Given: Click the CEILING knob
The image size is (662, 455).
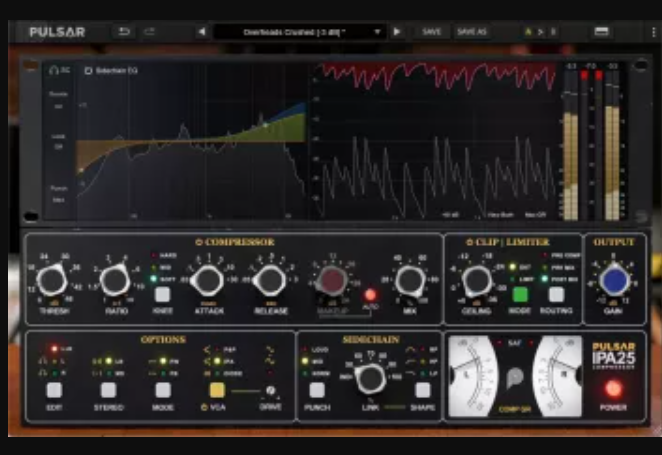Looking at the screenshot, I should click(x=476, y=281).
